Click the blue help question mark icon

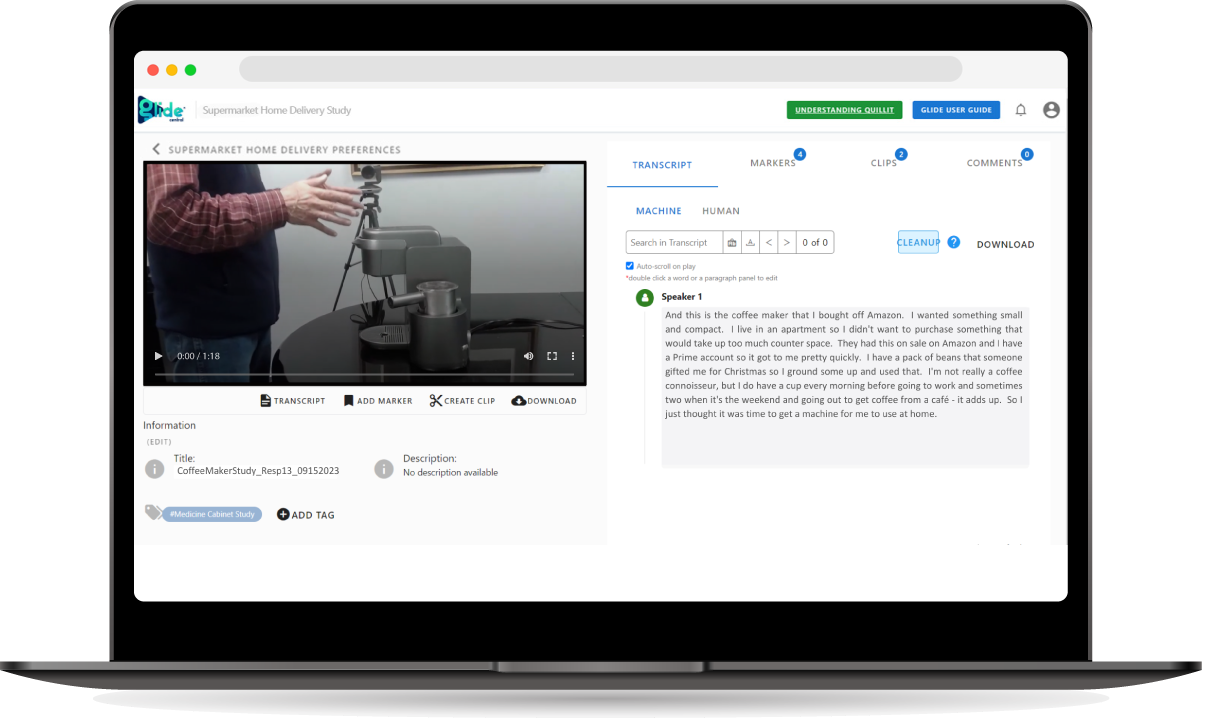click(954, 242)
